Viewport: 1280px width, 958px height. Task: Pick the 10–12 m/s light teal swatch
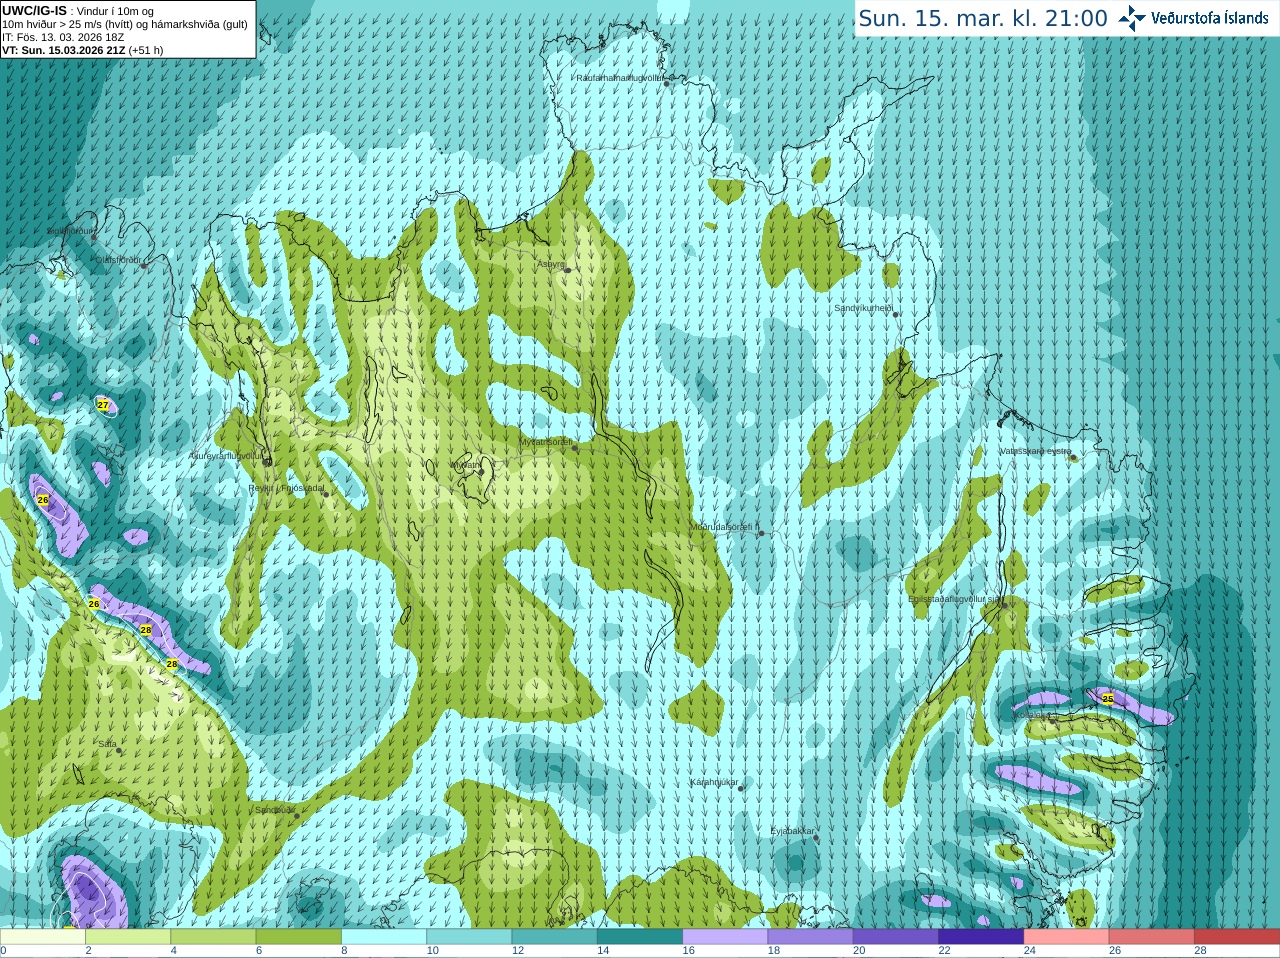click(469, 937)
